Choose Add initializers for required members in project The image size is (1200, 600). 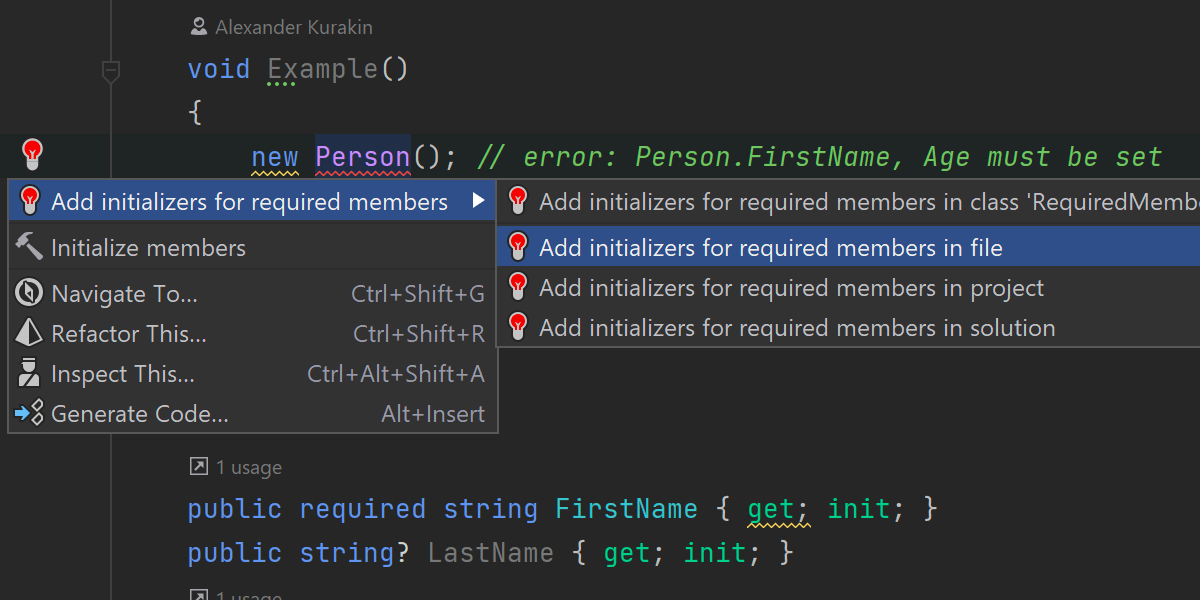[x=790, y=288]
